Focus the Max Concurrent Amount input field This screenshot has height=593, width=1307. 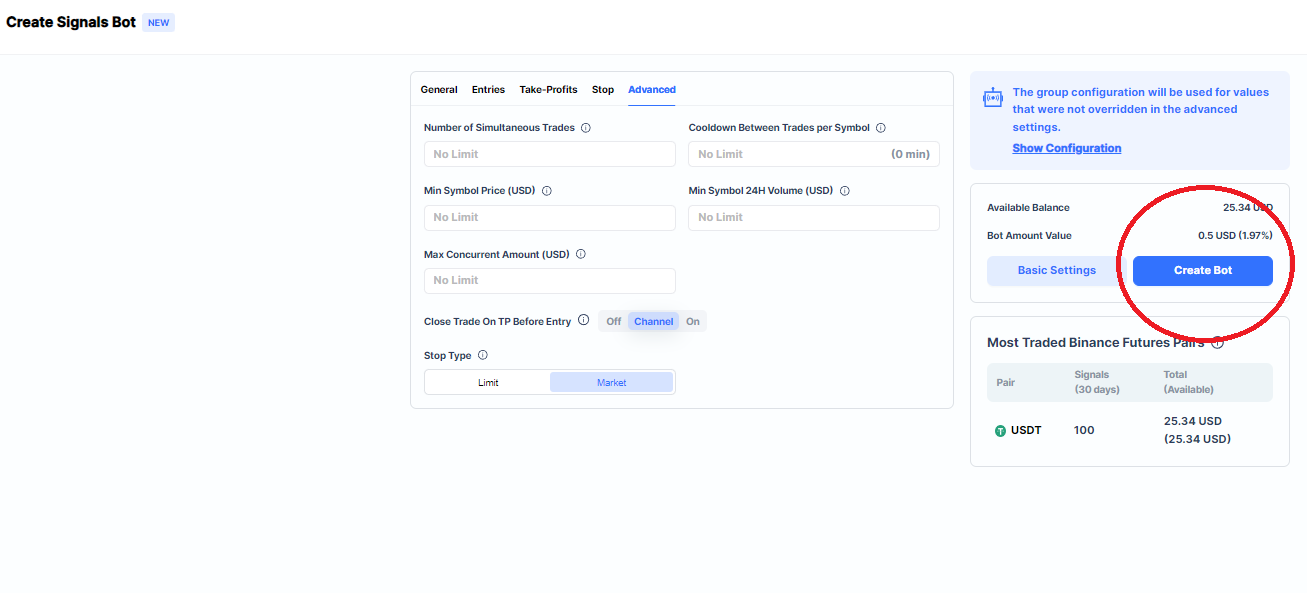coord(549,281)
